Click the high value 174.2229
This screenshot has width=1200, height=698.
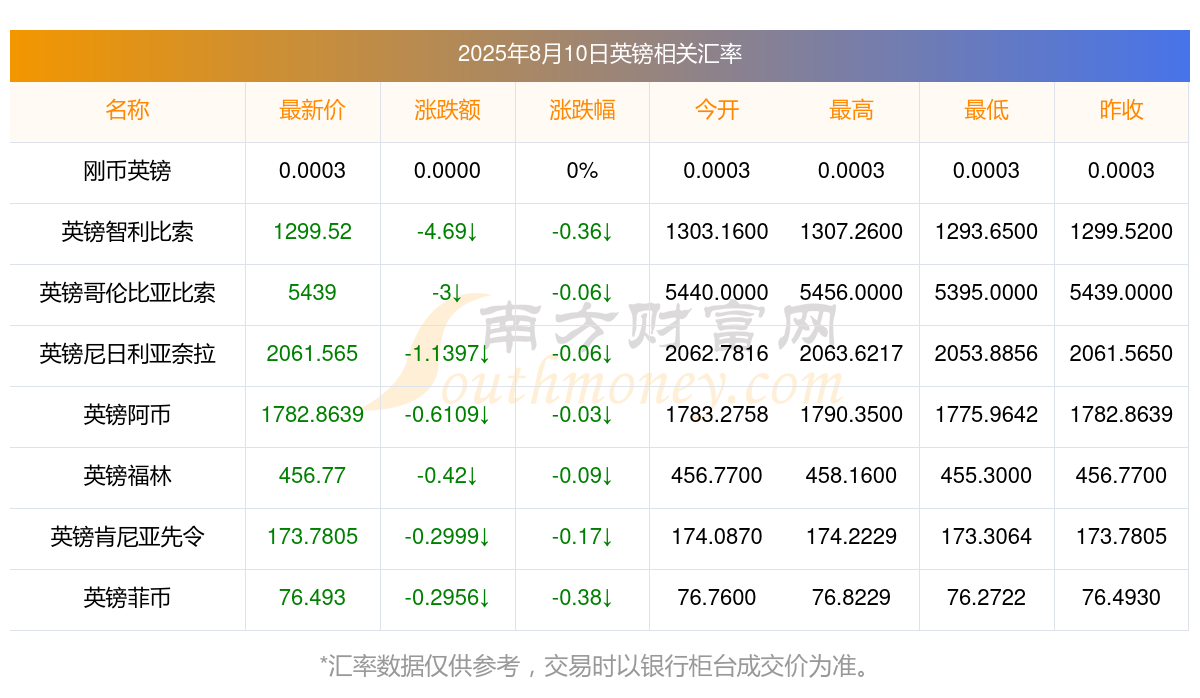point(851,537)
